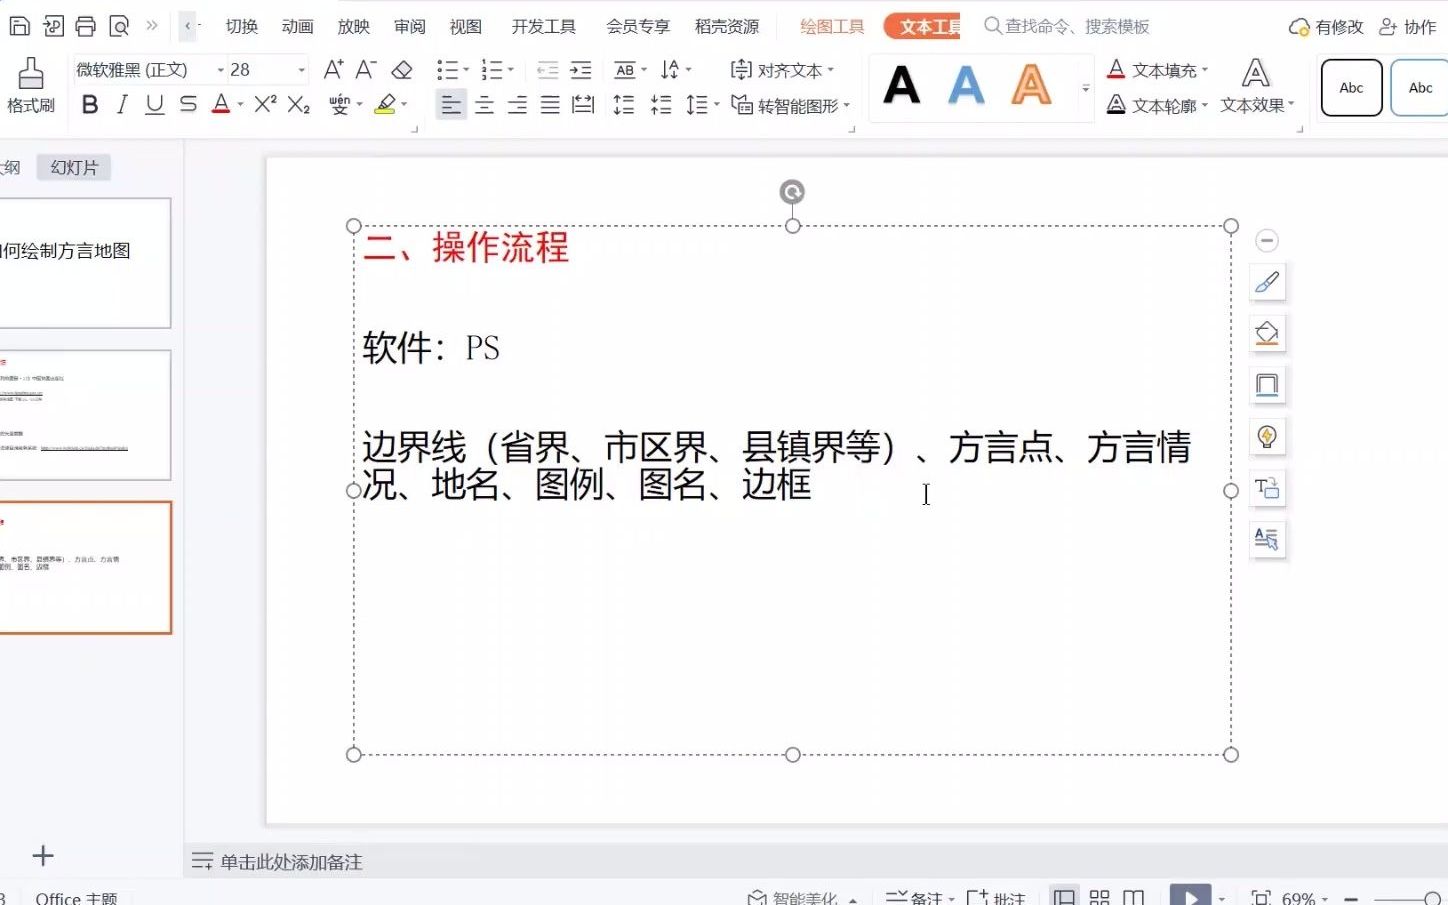Open 对齐文本 align text menu

click(782, 70)
